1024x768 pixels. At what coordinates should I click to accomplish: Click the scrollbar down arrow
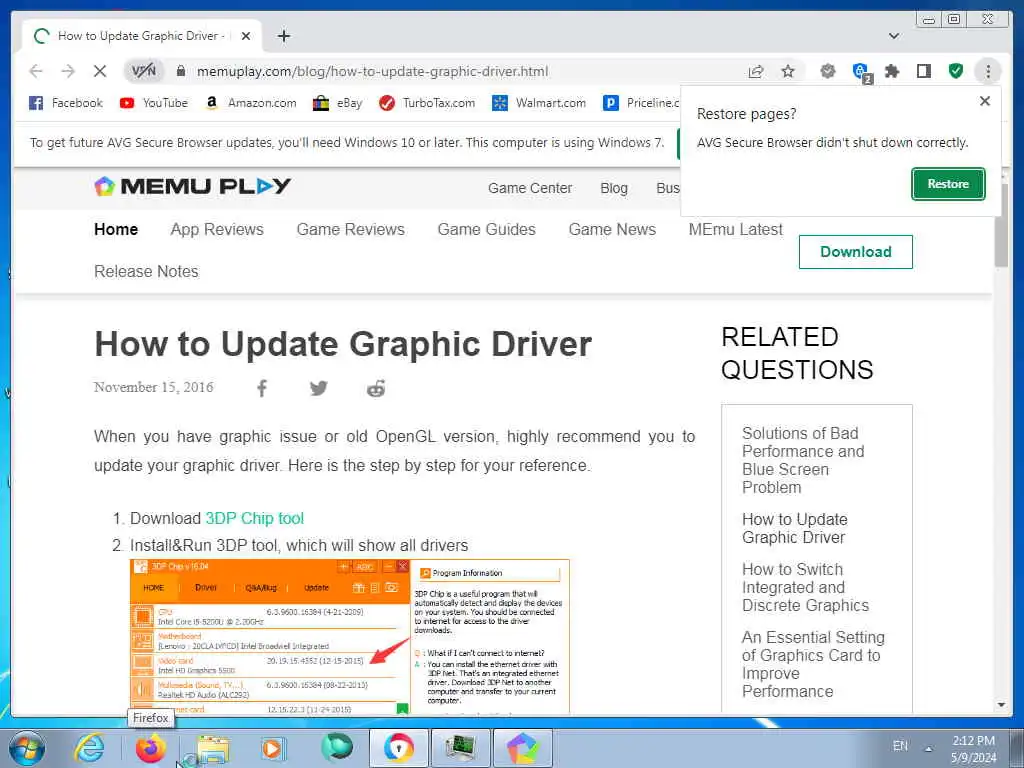(x=1001, y=705)
